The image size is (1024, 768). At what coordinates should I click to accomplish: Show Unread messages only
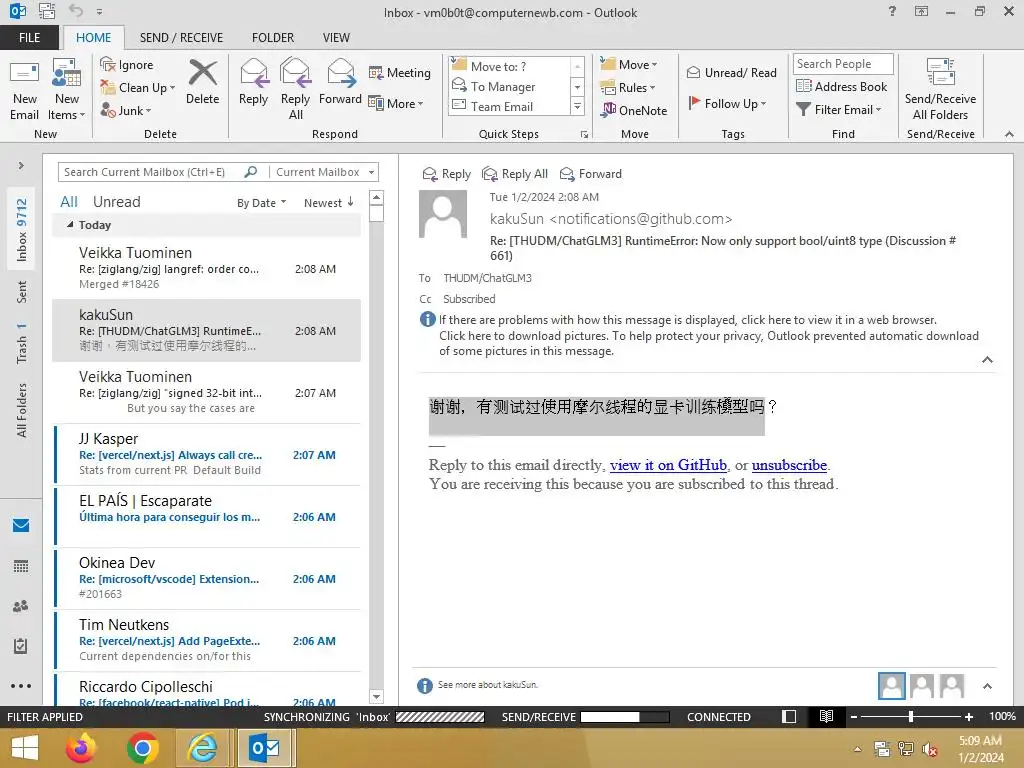pos(116,202)
